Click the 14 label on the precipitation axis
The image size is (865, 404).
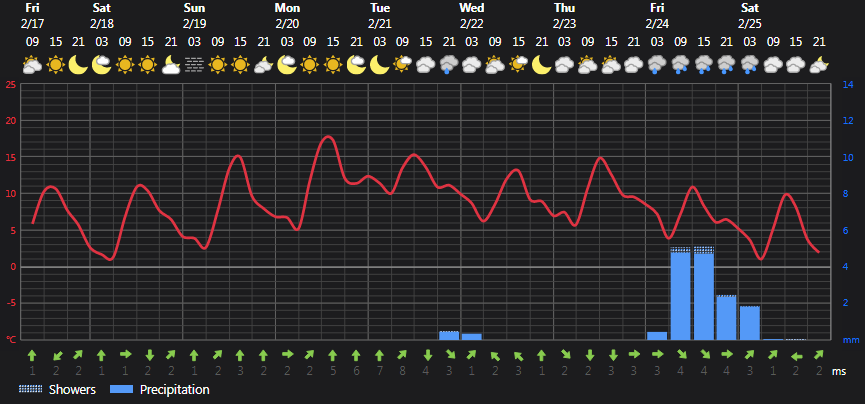[x=848, y=84]
